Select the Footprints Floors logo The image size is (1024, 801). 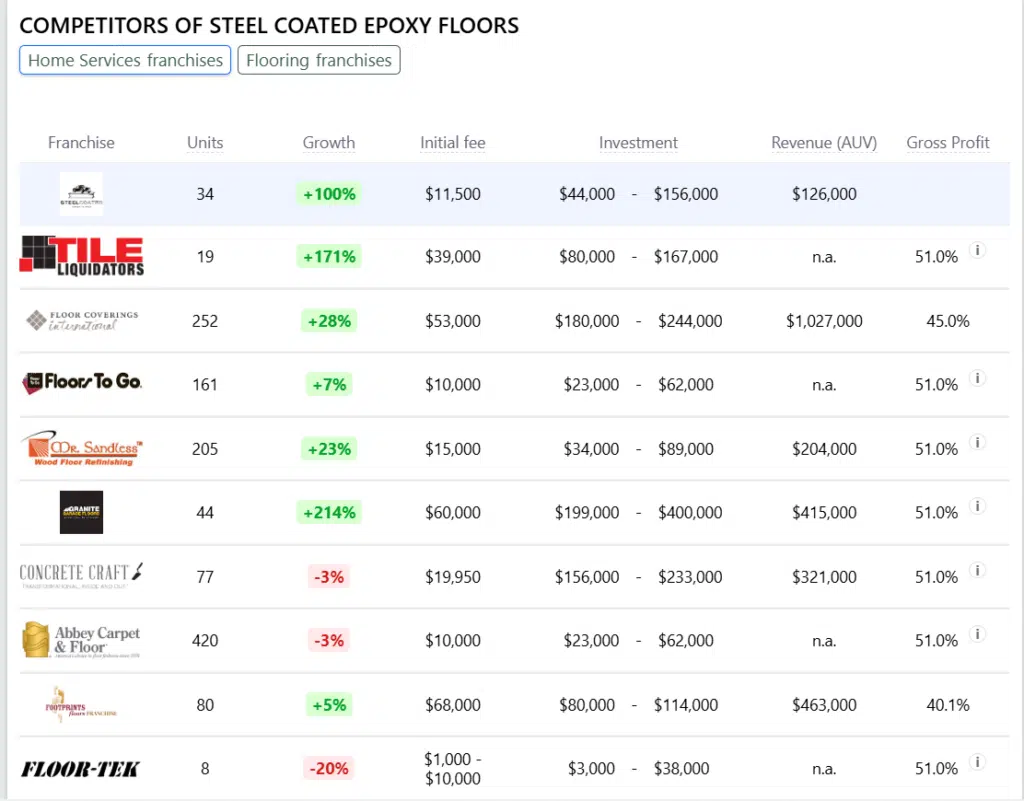point(81,704)
